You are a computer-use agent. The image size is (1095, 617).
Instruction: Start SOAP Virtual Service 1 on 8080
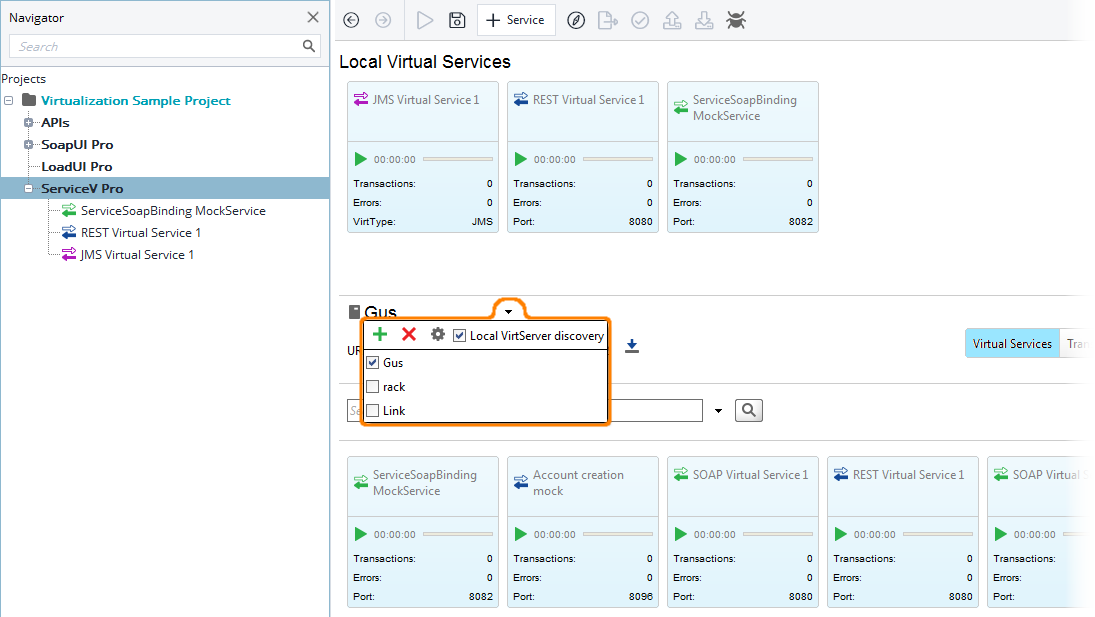[x=680, y=534]
